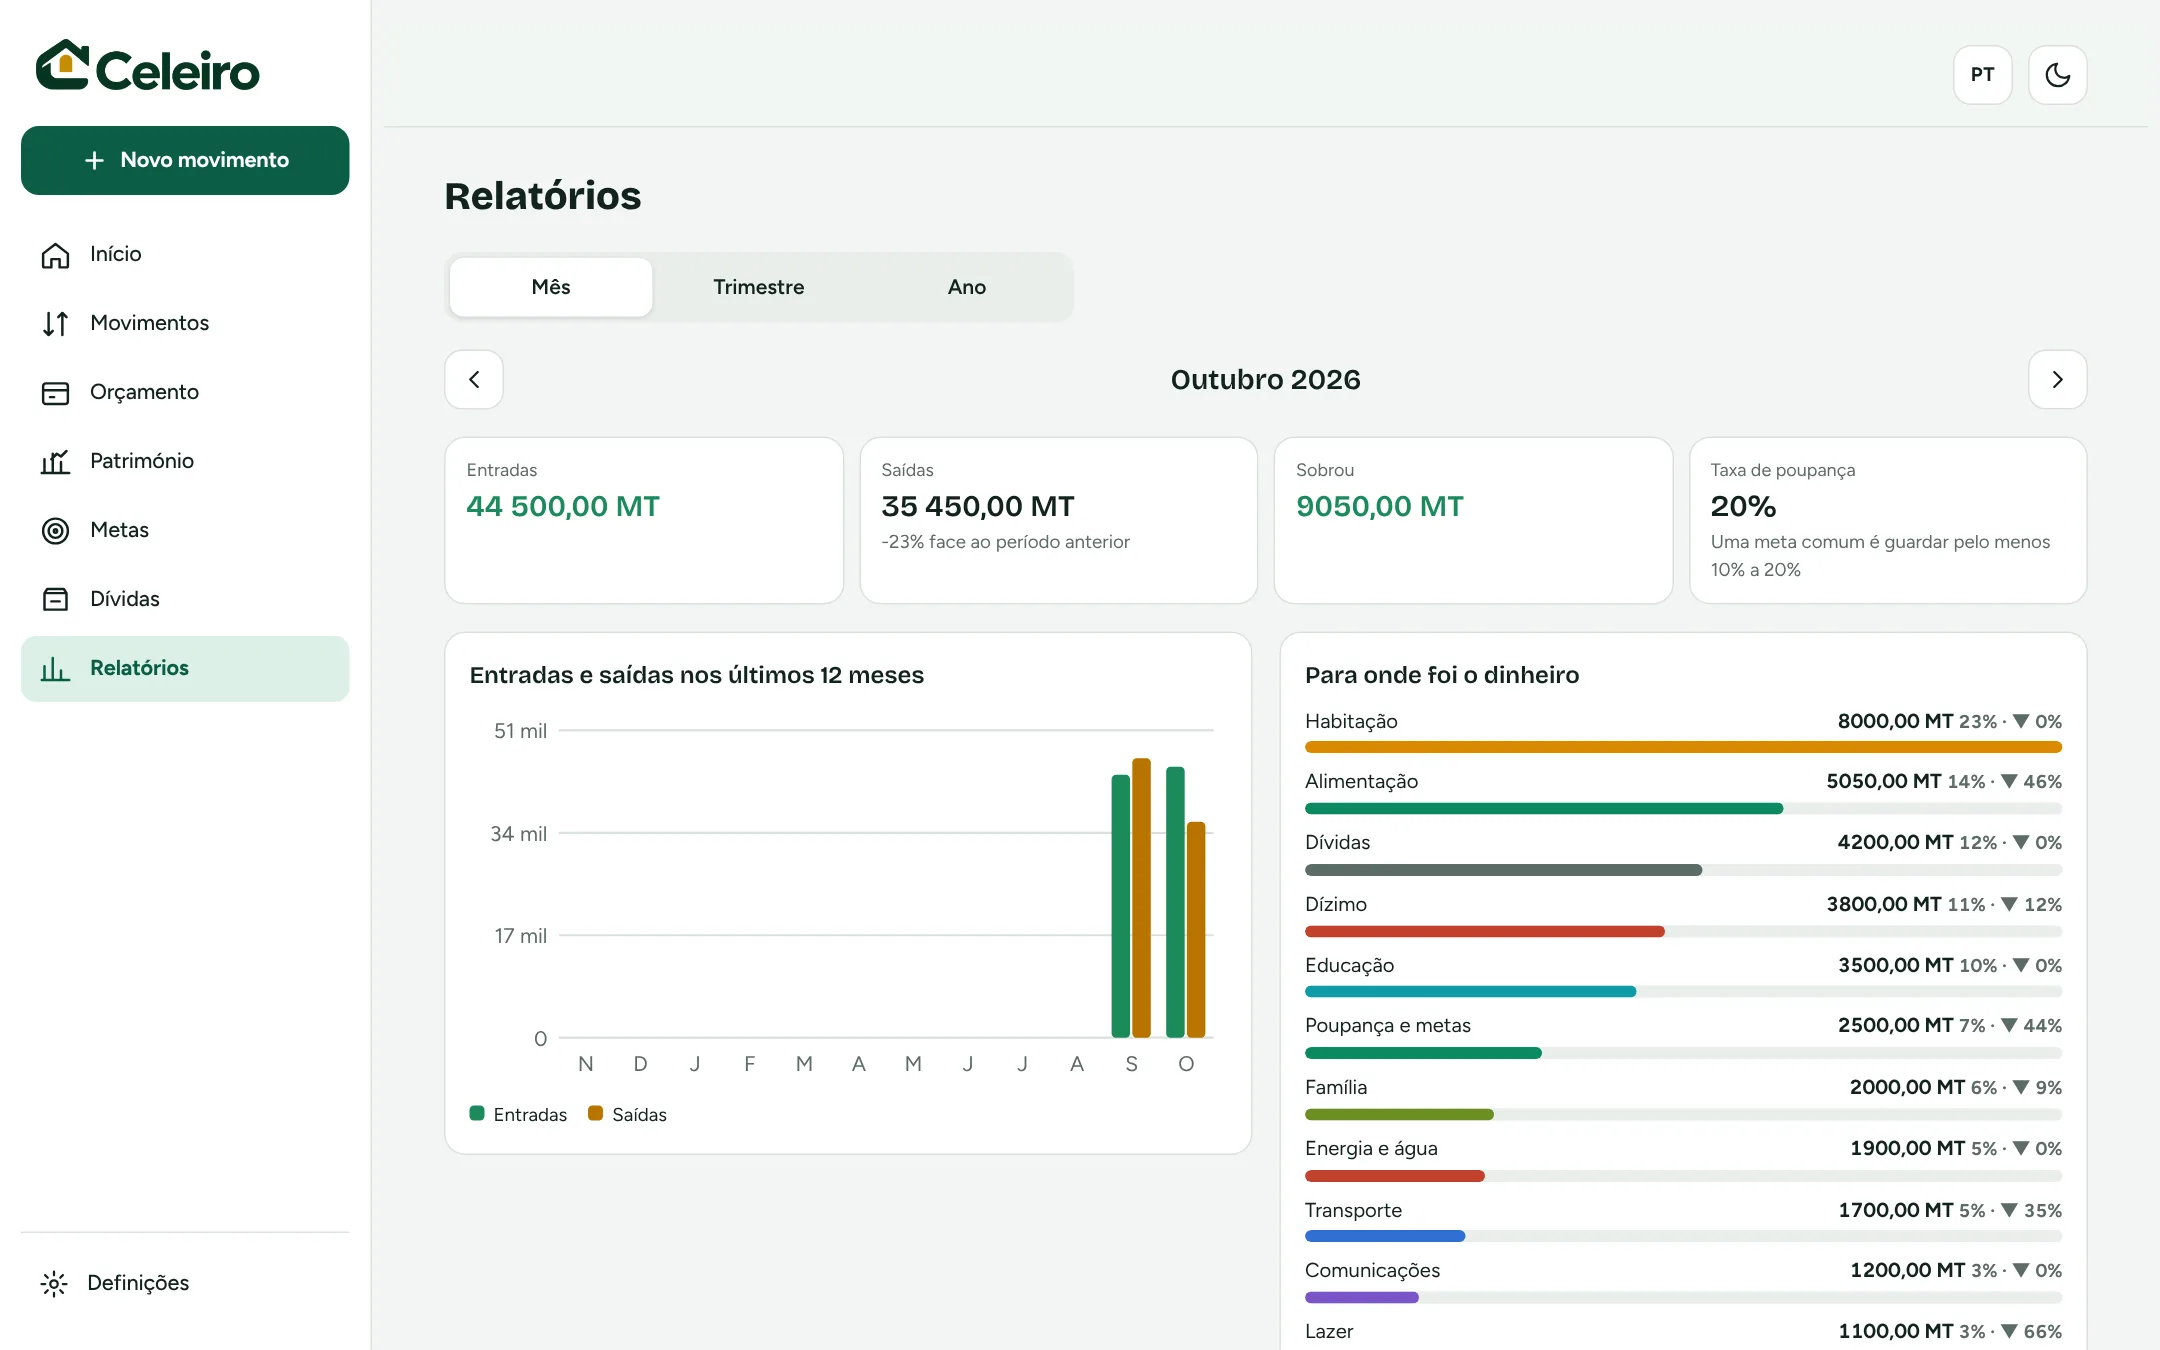
Task: Click the Habitação orange progress bar
Action: [1682, 748]
